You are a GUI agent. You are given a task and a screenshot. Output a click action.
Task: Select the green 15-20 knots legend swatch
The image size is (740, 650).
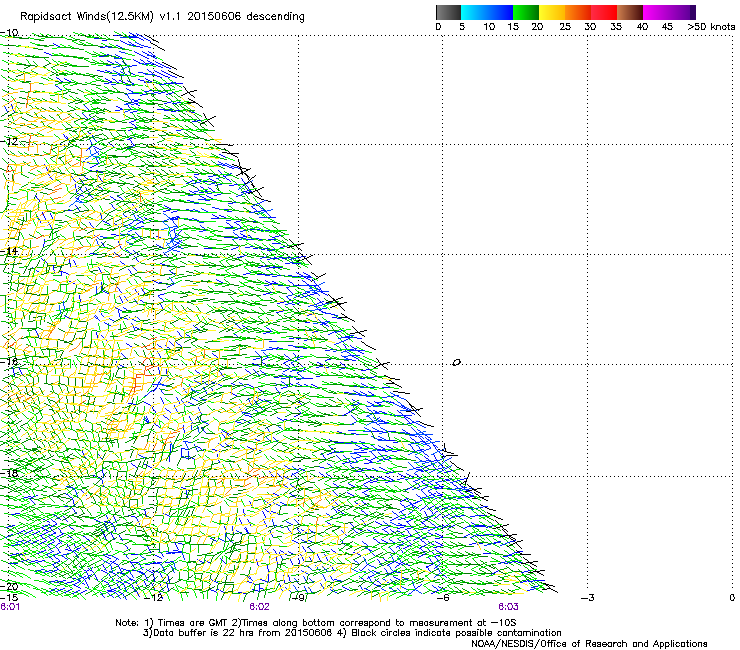[526, 12]
